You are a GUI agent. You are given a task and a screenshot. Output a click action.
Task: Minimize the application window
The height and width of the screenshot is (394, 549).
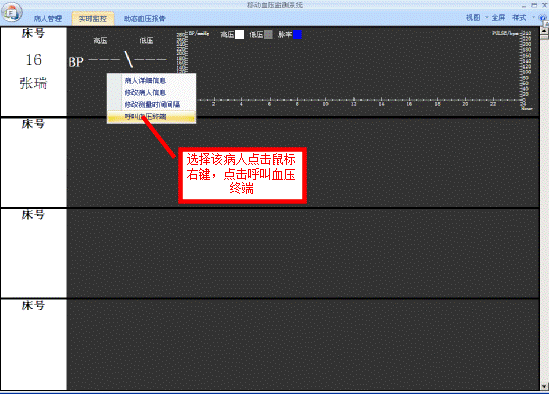[524, 5]
